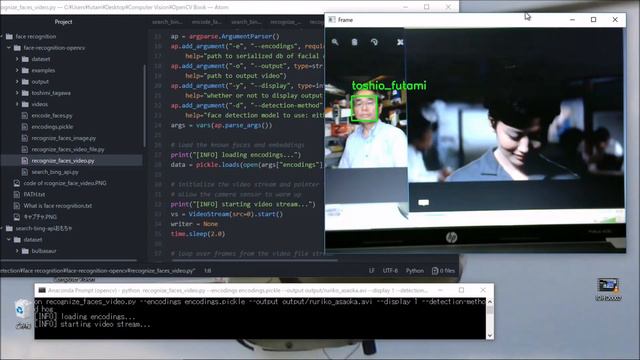
Task: Maximize the Frame window
Action: click(x=593, y=20)
